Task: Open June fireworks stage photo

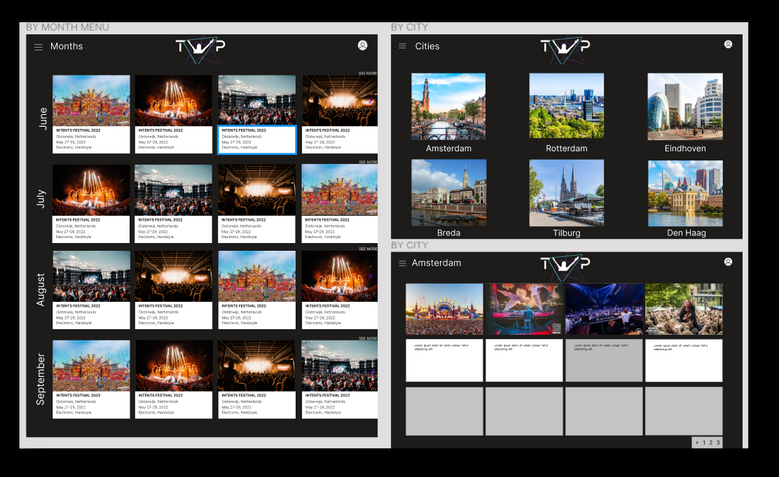Action: pyautogui.click(x=173, y=100)
